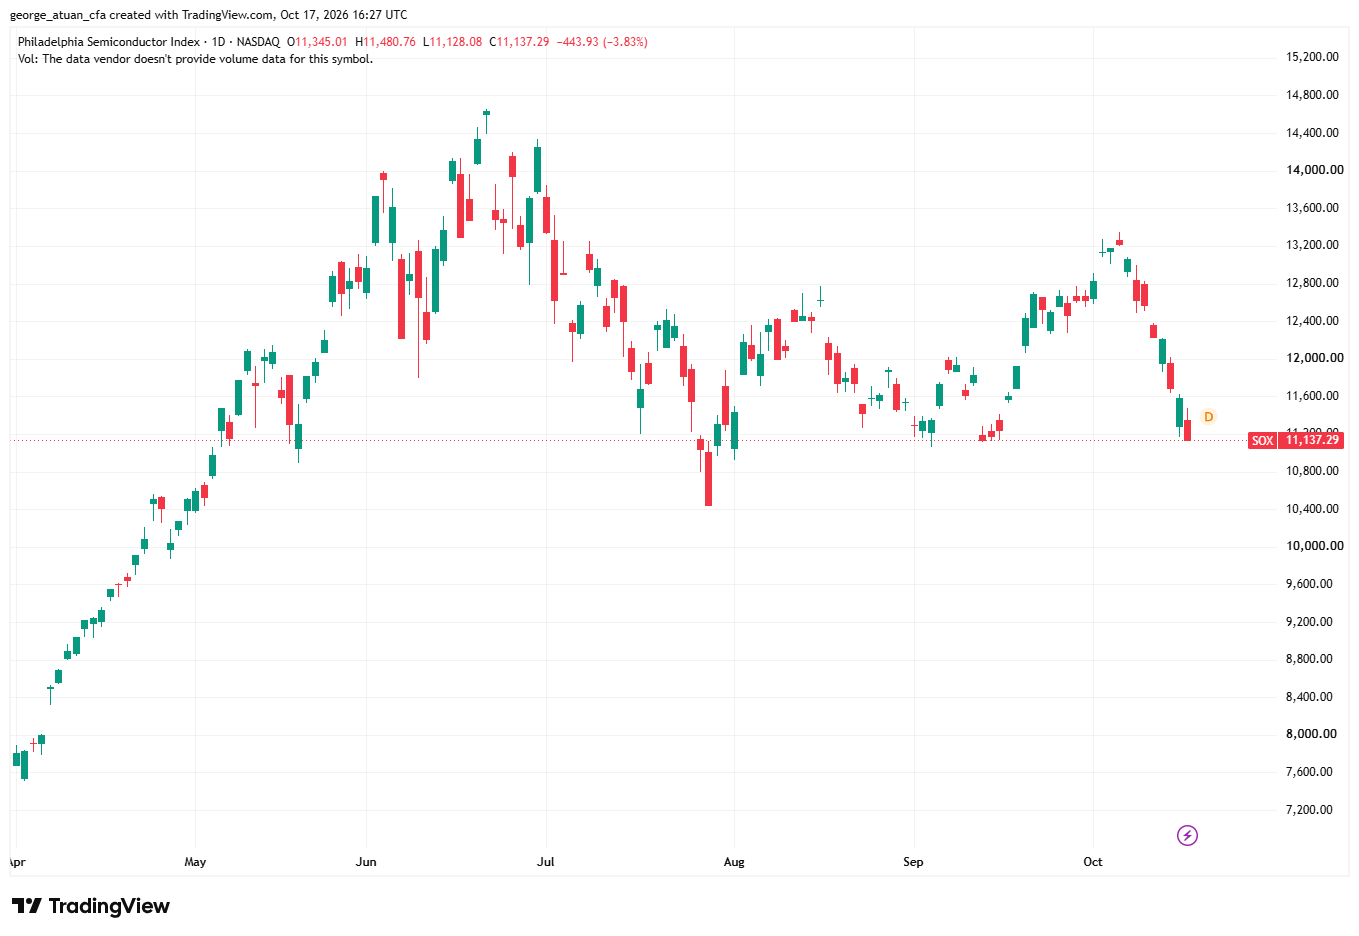Click the red SOX symbol tag
The height and width of the screenshot is (936, 1359).
click(1263, 440)
